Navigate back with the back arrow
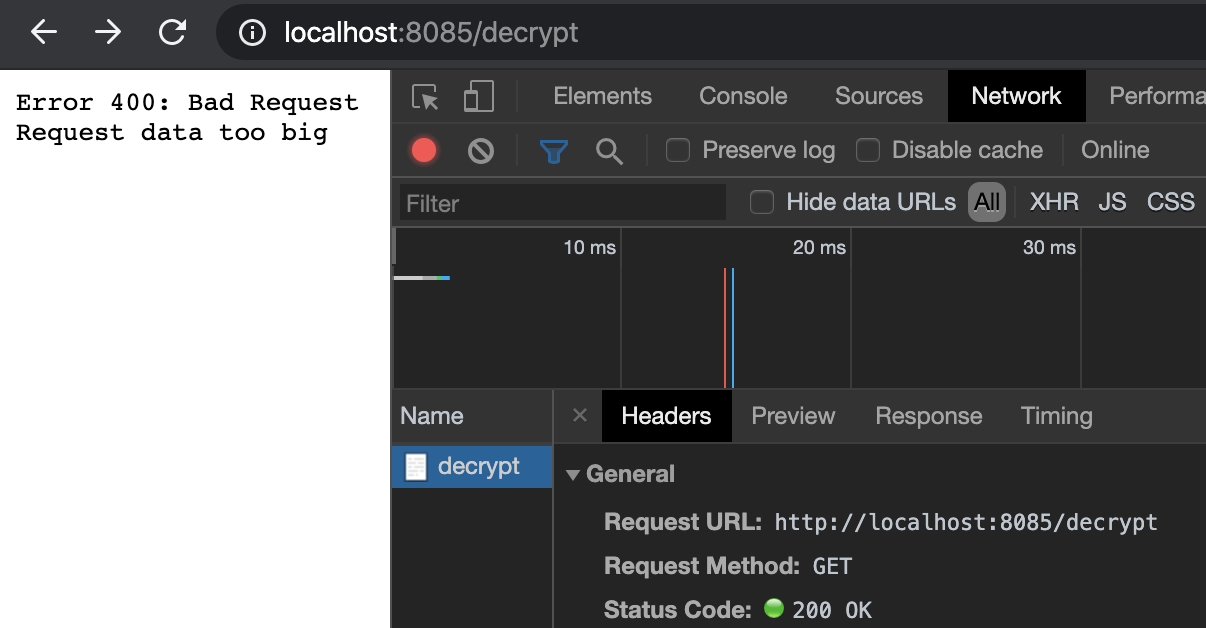This screenshot has width=1206, height=628. point(42,31)
